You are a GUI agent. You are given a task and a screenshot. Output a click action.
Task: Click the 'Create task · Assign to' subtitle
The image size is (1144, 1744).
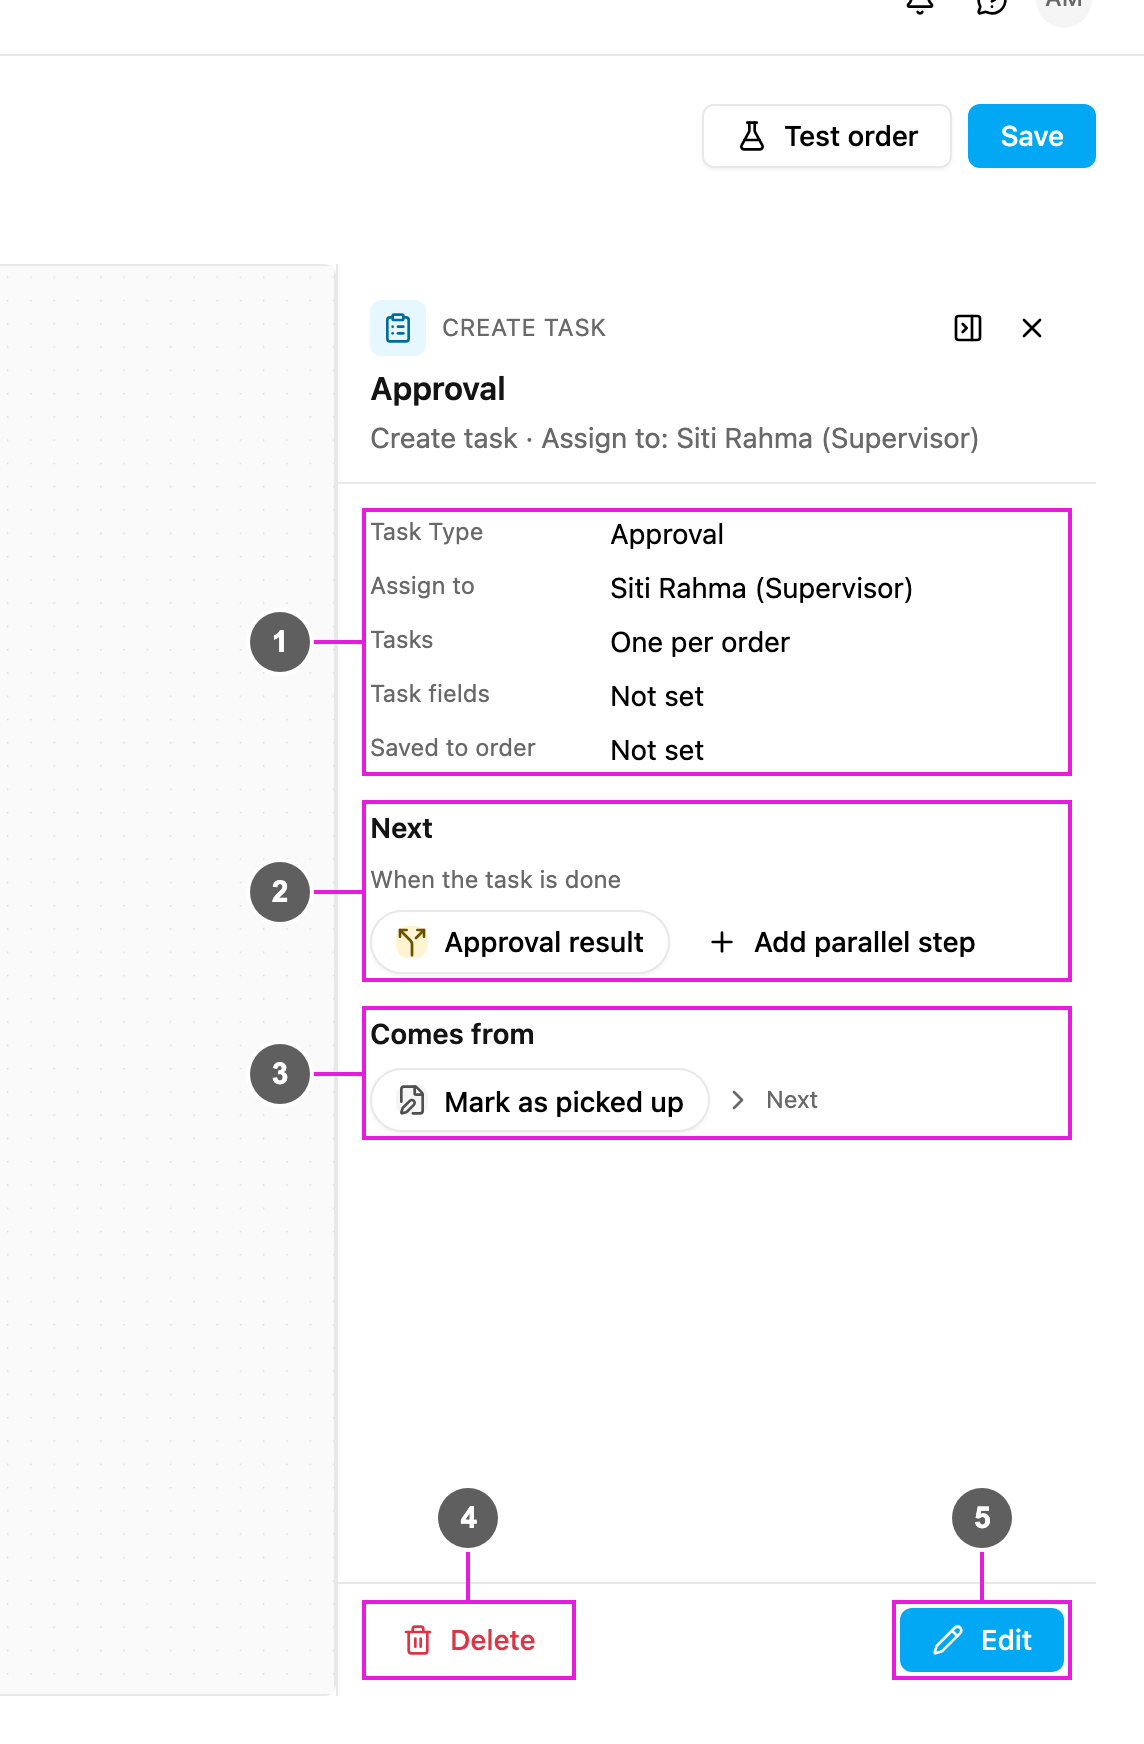675,438
